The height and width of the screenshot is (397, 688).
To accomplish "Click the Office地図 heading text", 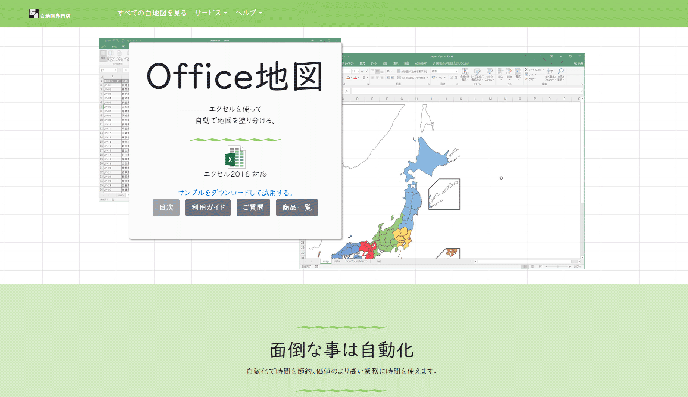I will [235, 76].
